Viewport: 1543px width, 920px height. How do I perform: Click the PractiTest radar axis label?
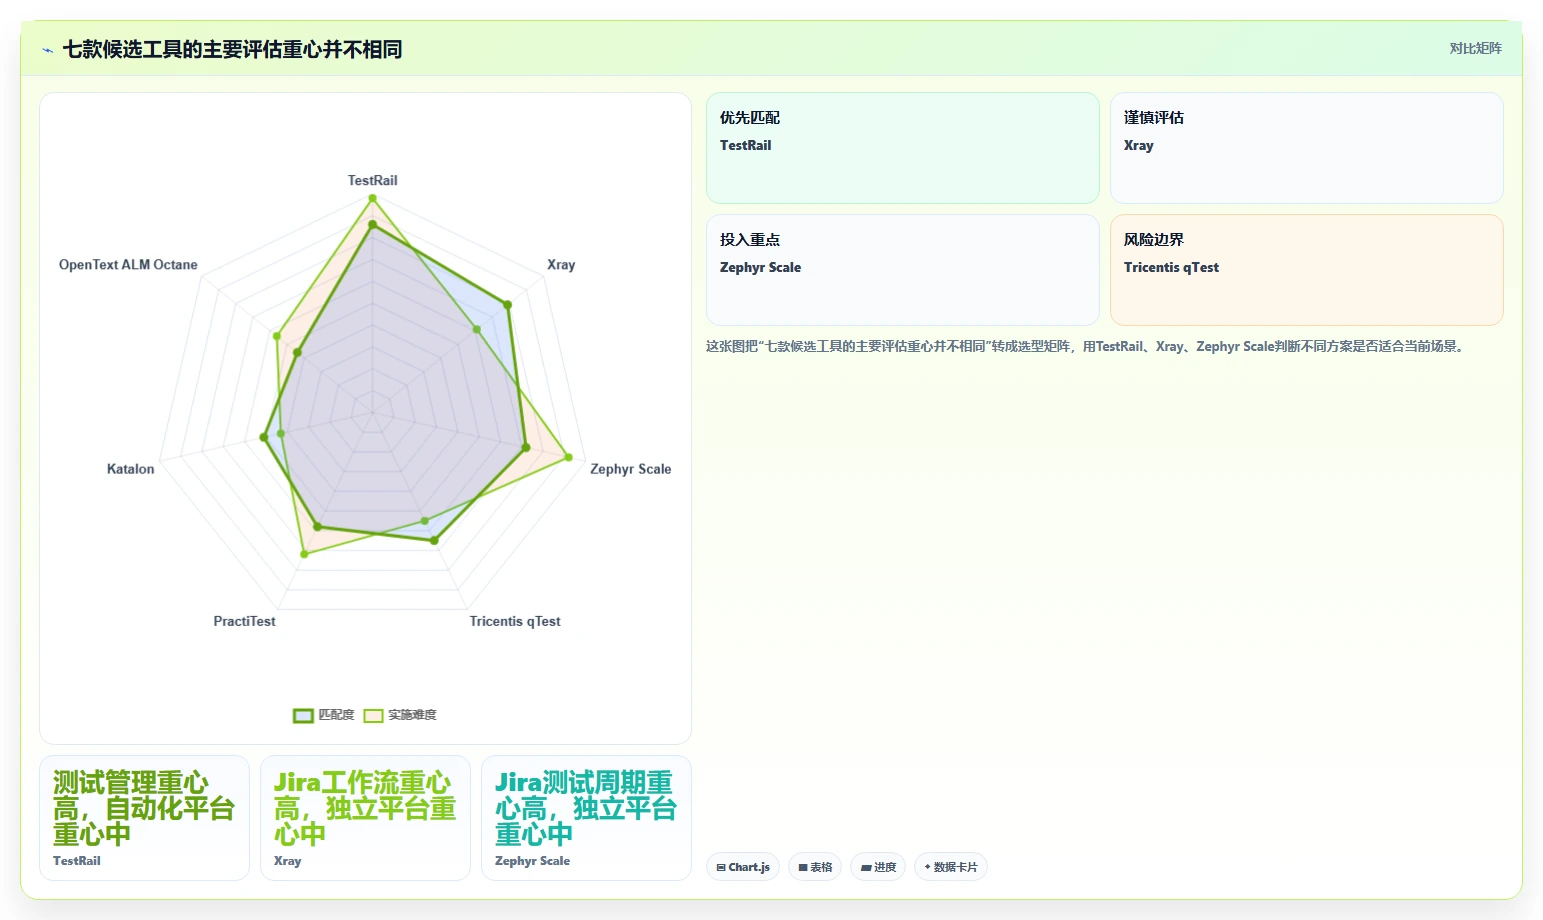(x=244, y=621)
